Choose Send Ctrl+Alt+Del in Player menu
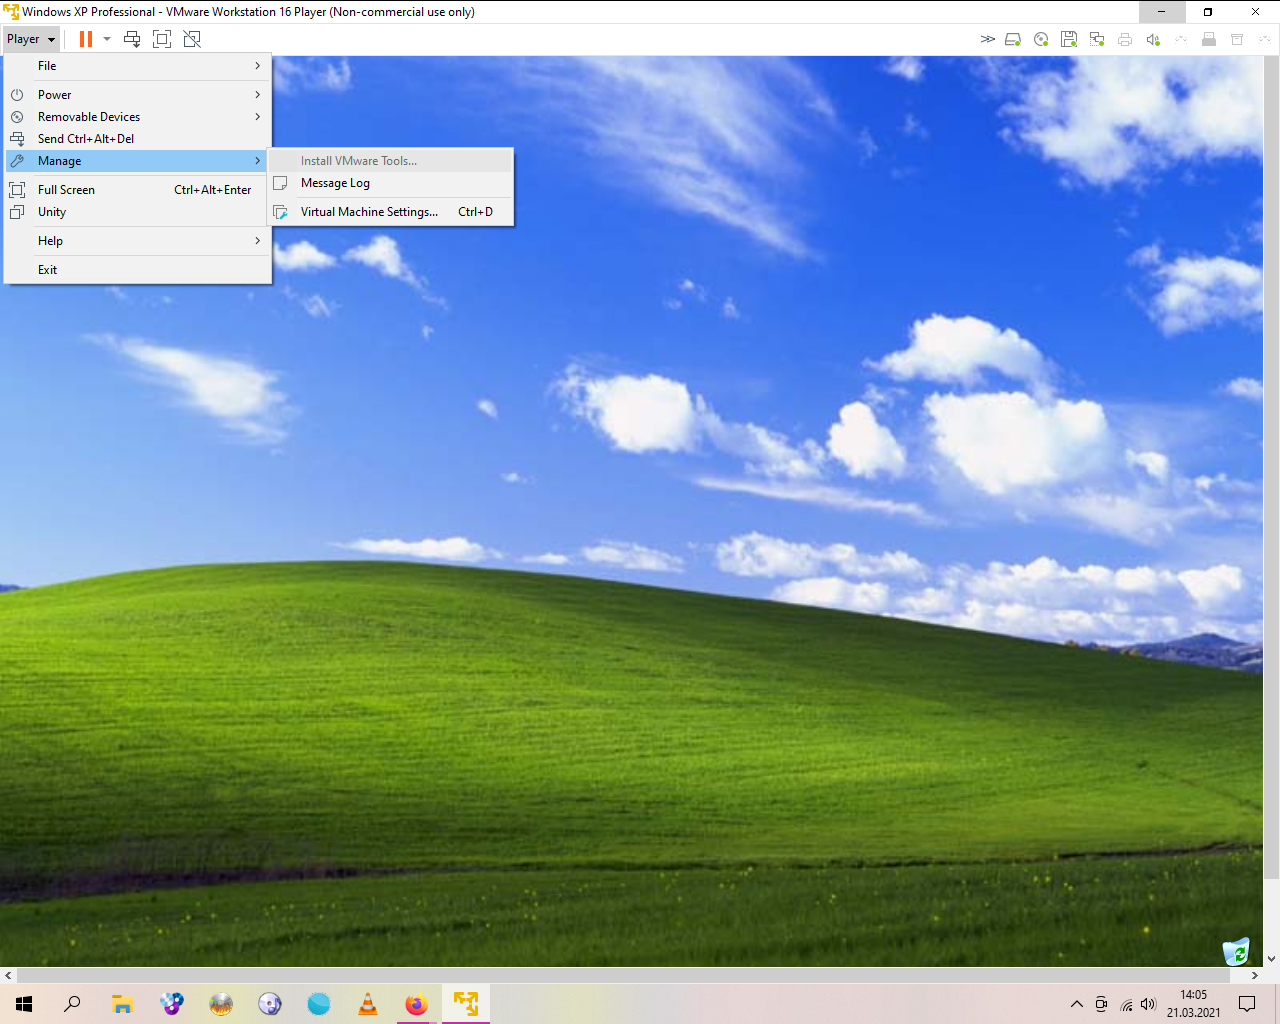1280x1024 pixels. point(137,139)
